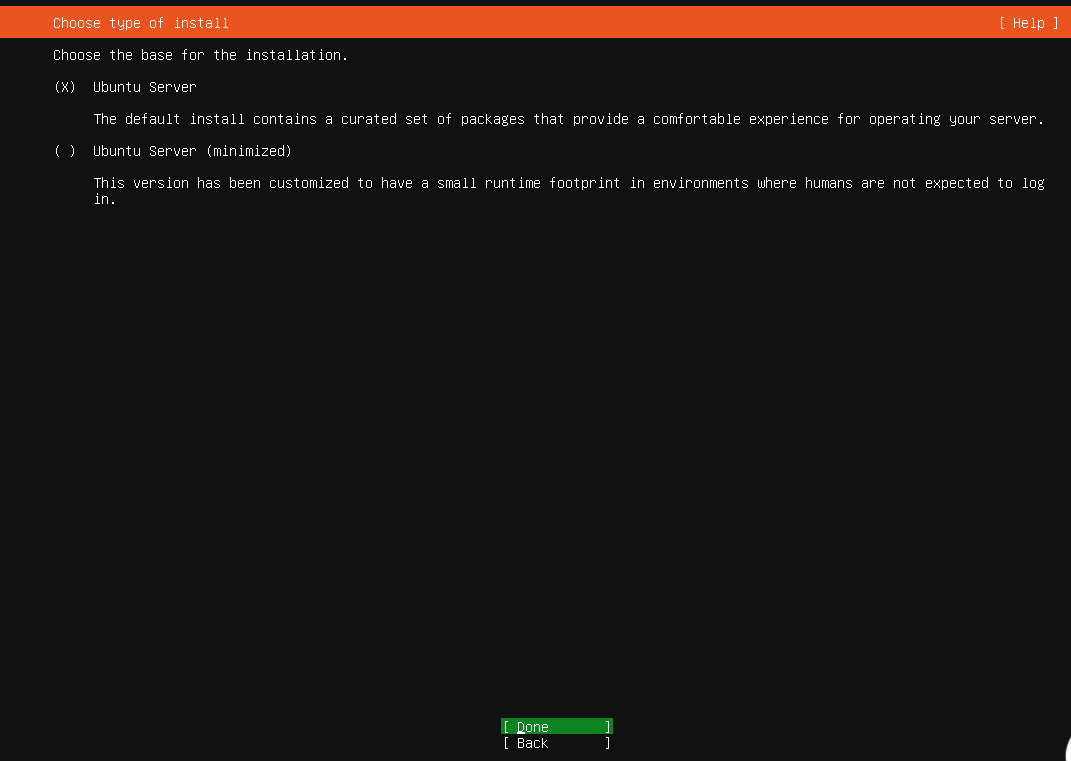Click the 'Ubuntu Server (minimized)' label text
This screenshot has width=1071, height=761.
[193, 151]
